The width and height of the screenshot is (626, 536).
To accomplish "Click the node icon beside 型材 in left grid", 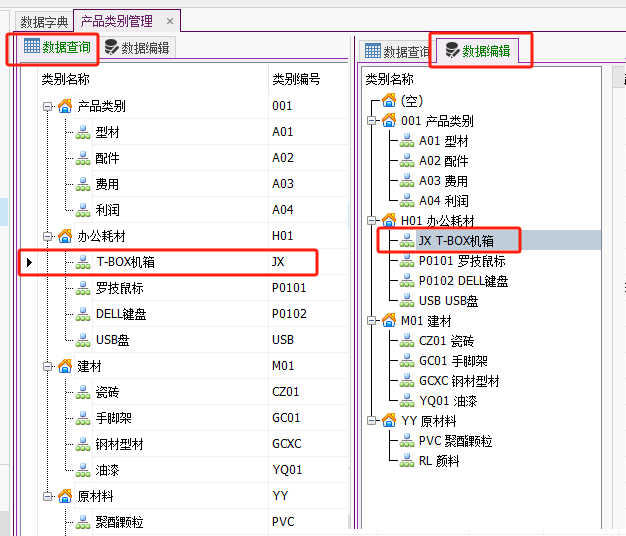I will pos(83,132).
